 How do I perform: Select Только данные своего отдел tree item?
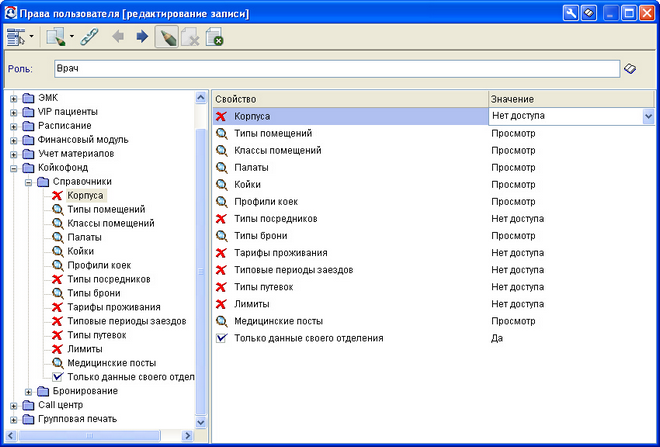(131, 377)
